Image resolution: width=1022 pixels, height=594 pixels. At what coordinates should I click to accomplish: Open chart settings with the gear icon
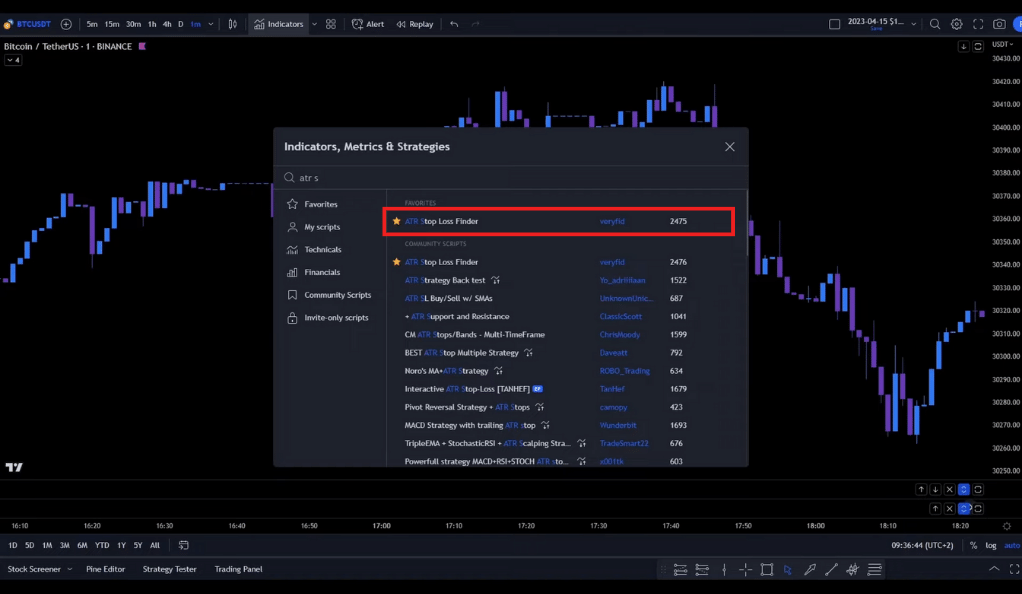[x=956, y=24]
